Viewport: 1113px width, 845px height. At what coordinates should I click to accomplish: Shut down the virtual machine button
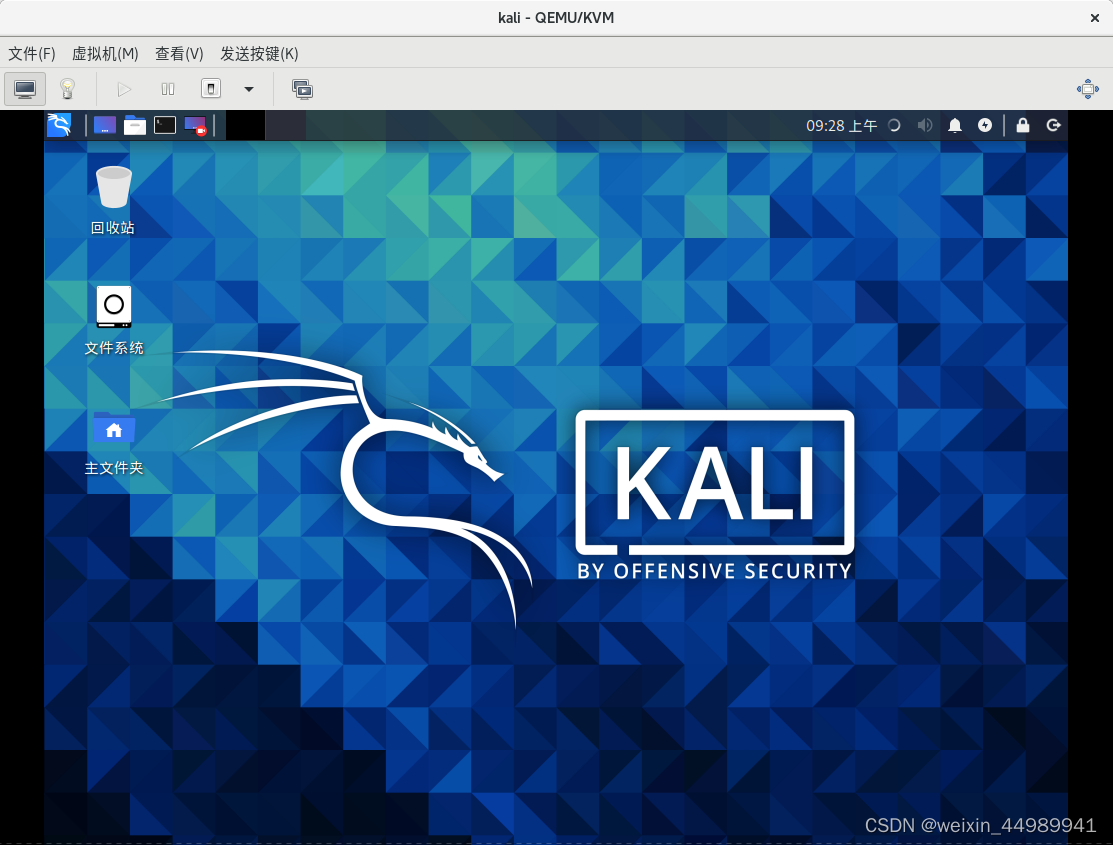[x=211, y=89]
